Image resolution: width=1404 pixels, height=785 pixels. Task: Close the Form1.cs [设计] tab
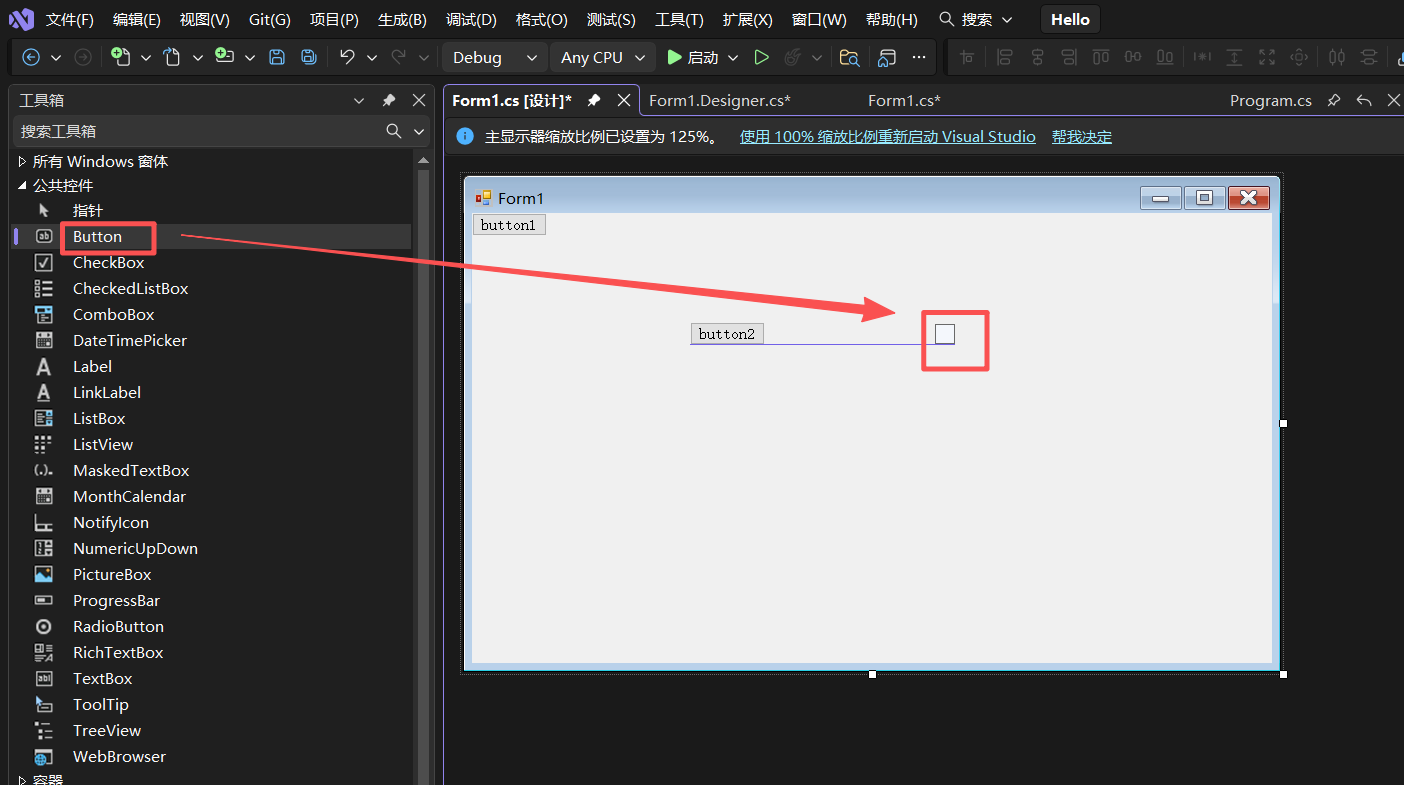point(624,100)
